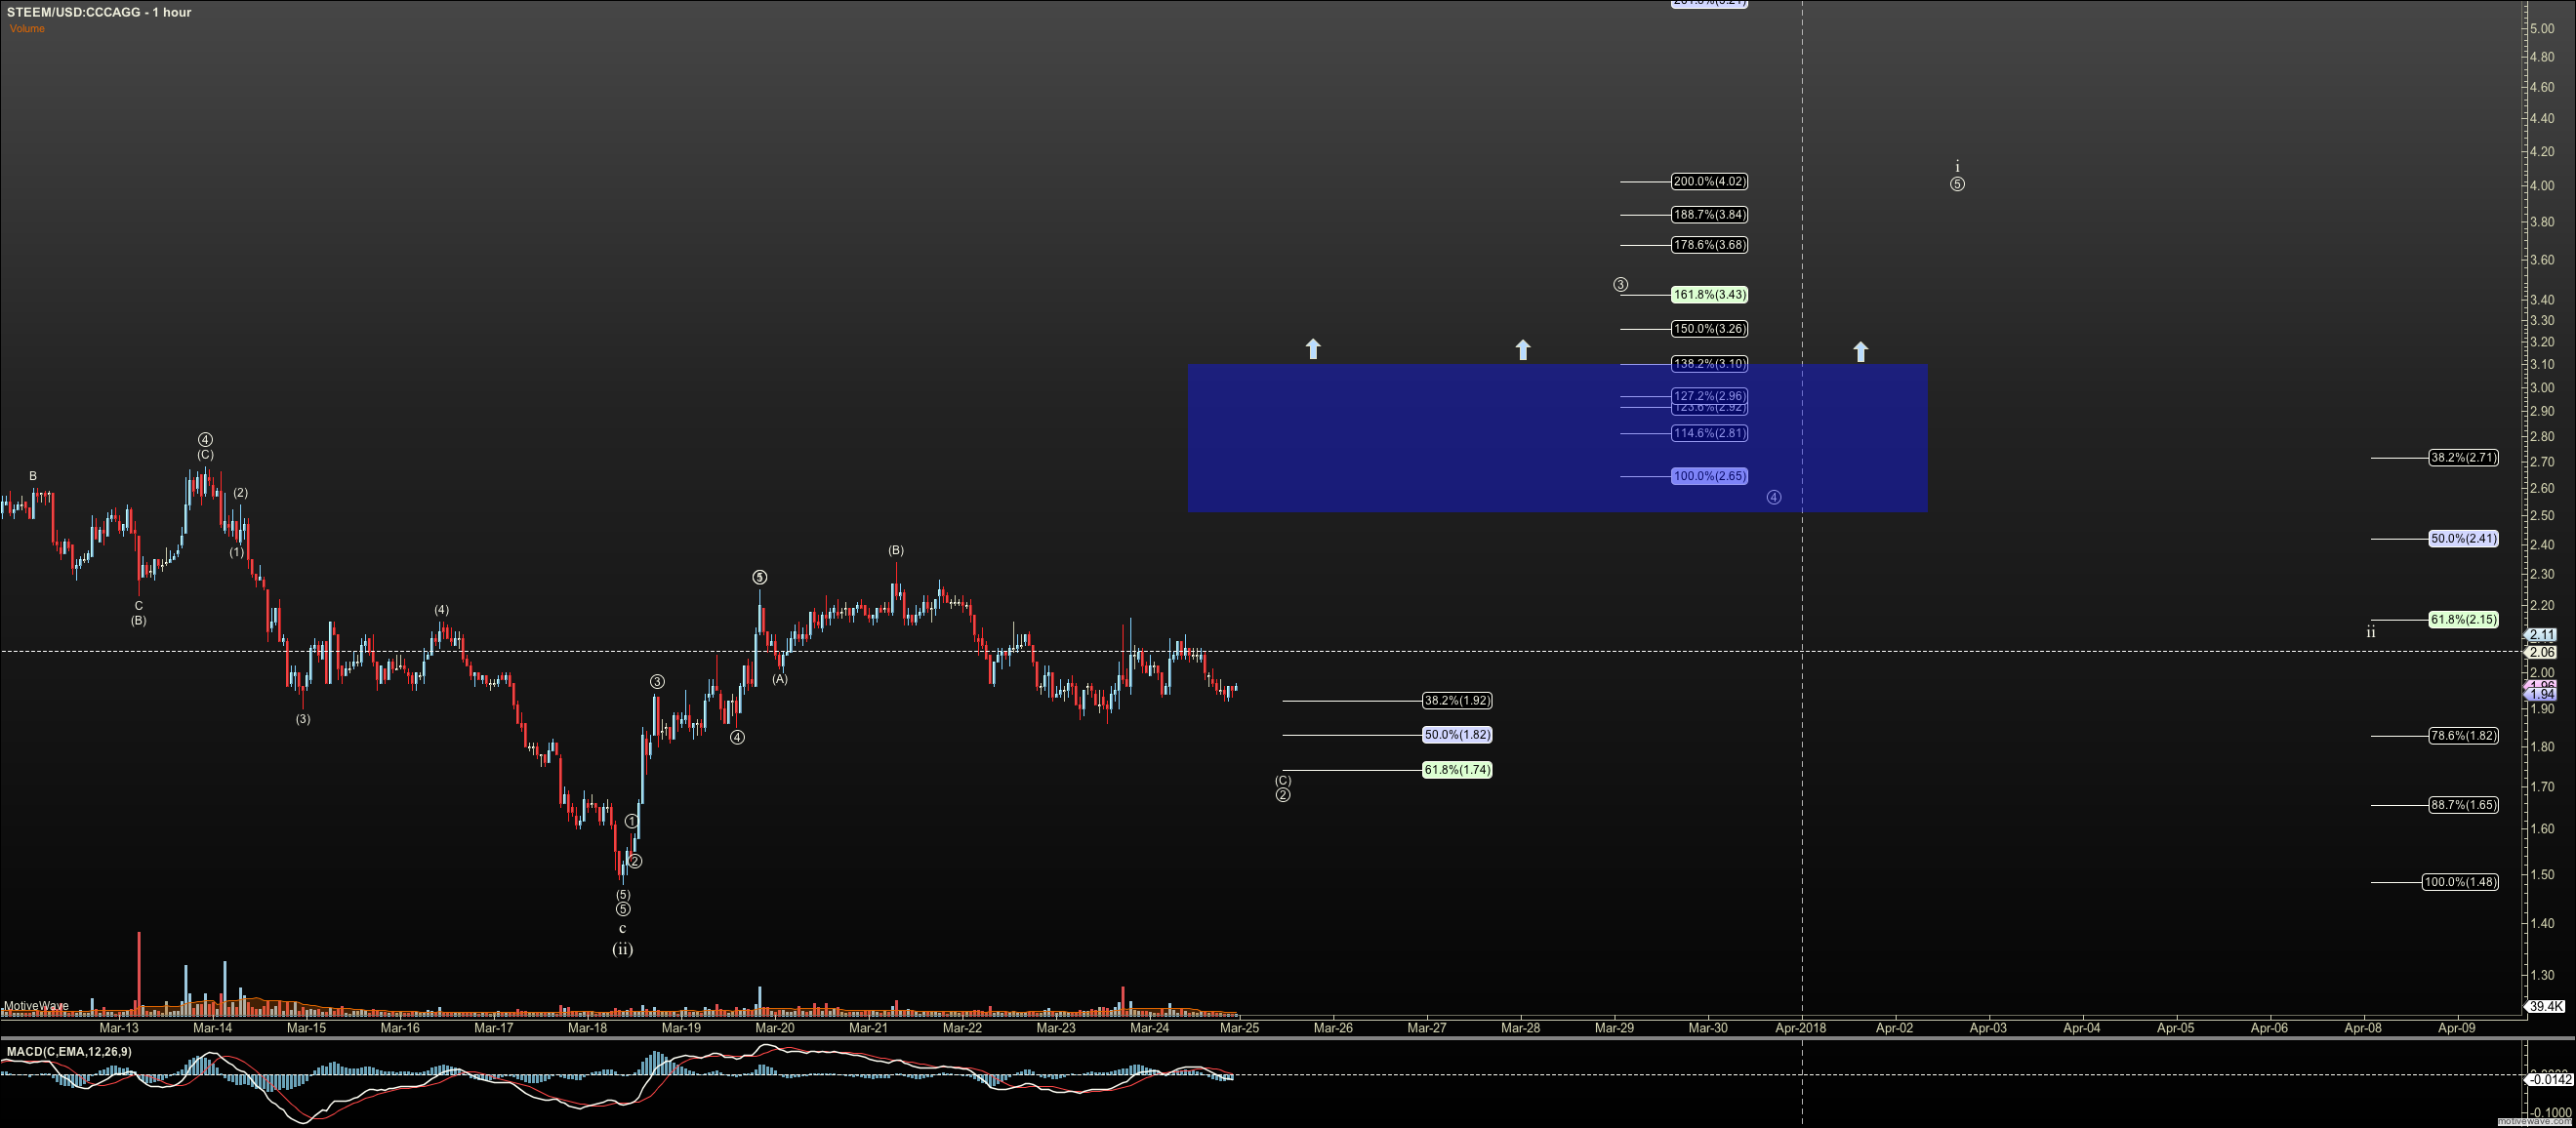Select the ii wave label near 61.8%(2.15)
The width and height of the screenshot is (2576, 1128).
tap(2370, 632)
